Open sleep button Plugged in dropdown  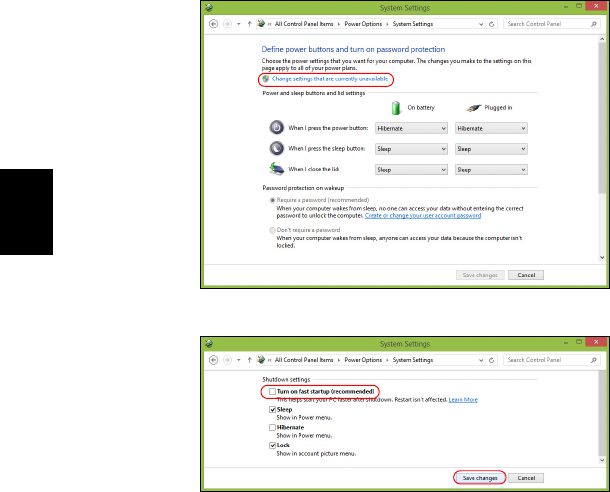(x=491, y=149)
